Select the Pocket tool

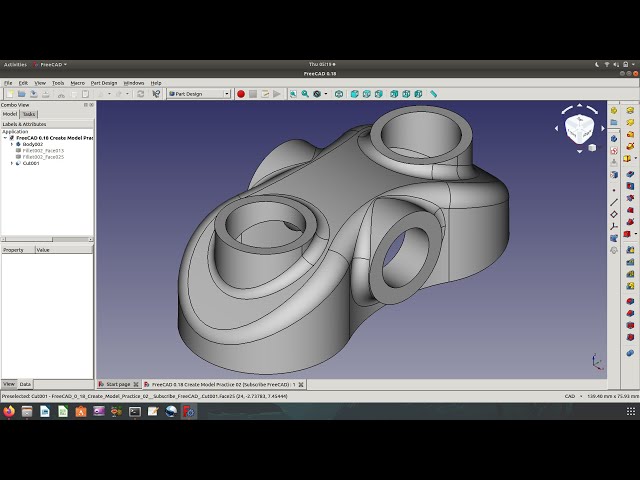(630, 174)
